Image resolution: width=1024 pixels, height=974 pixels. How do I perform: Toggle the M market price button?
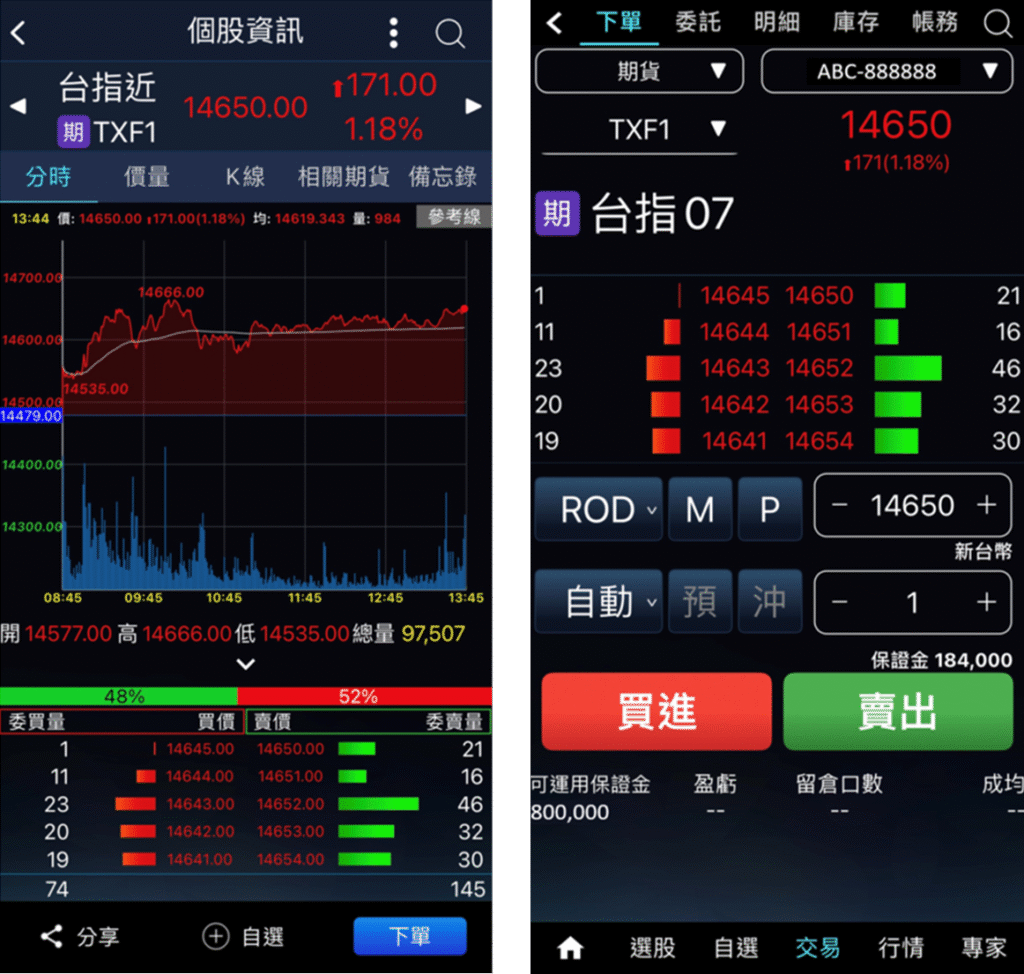click(700, 509)
